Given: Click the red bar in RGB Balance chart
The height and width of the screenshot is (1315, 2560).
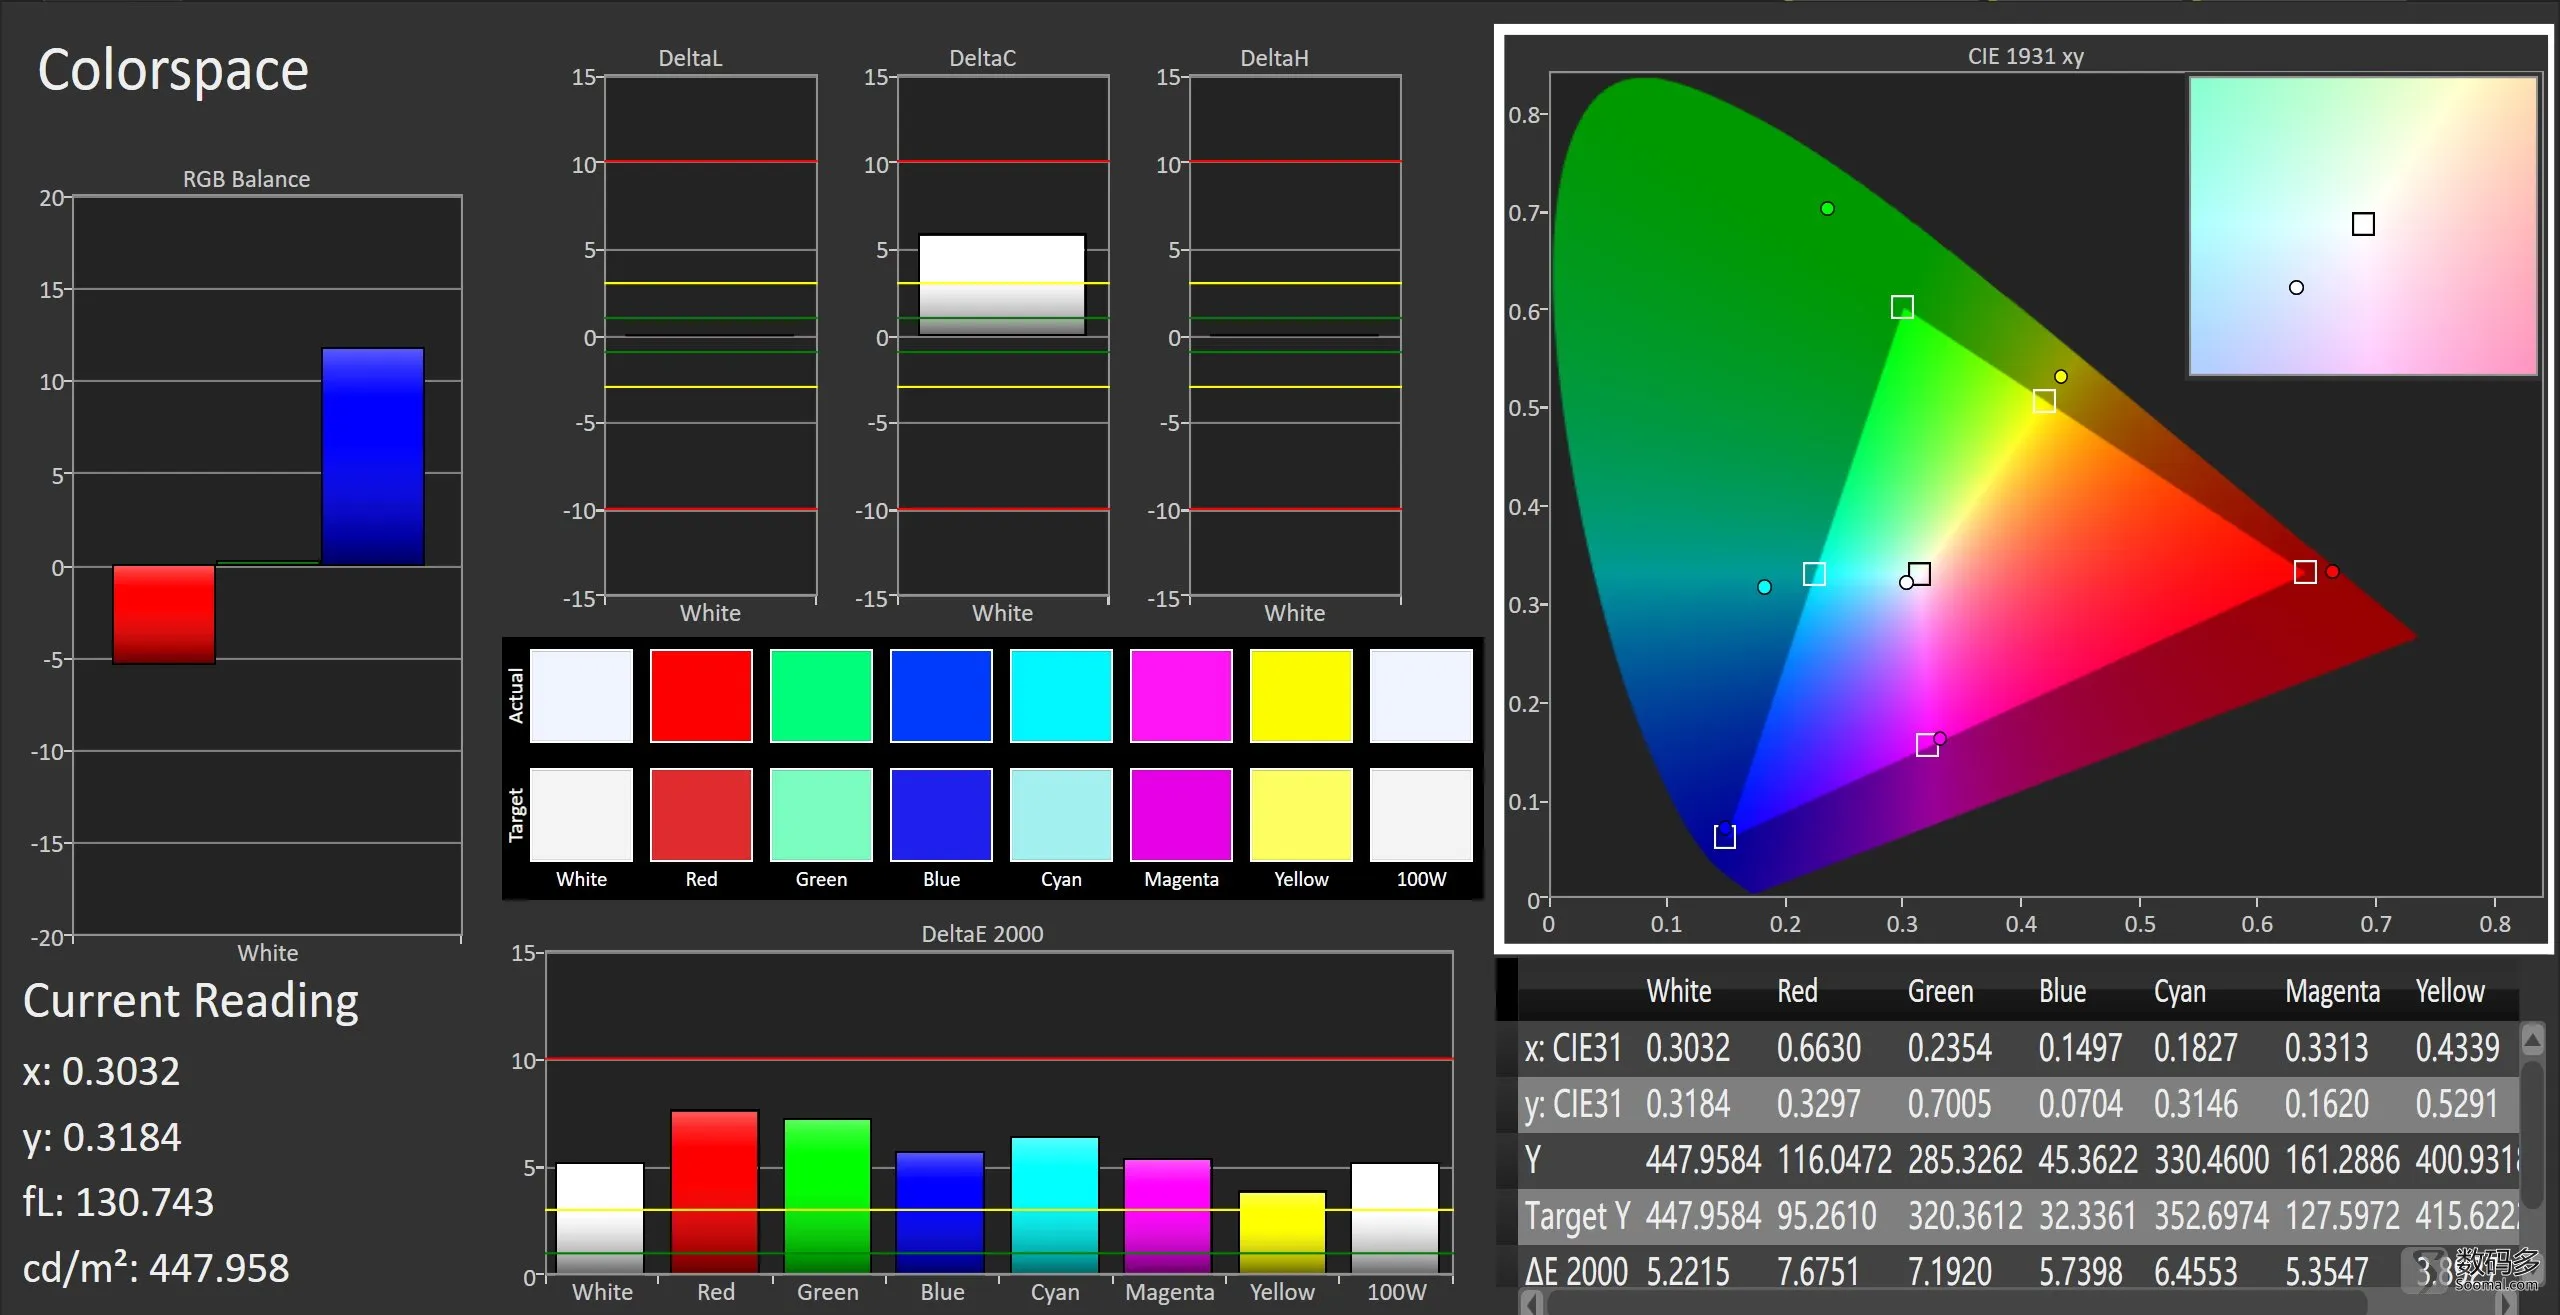Looking at the screenshot, I should click(x=164, y=614).
